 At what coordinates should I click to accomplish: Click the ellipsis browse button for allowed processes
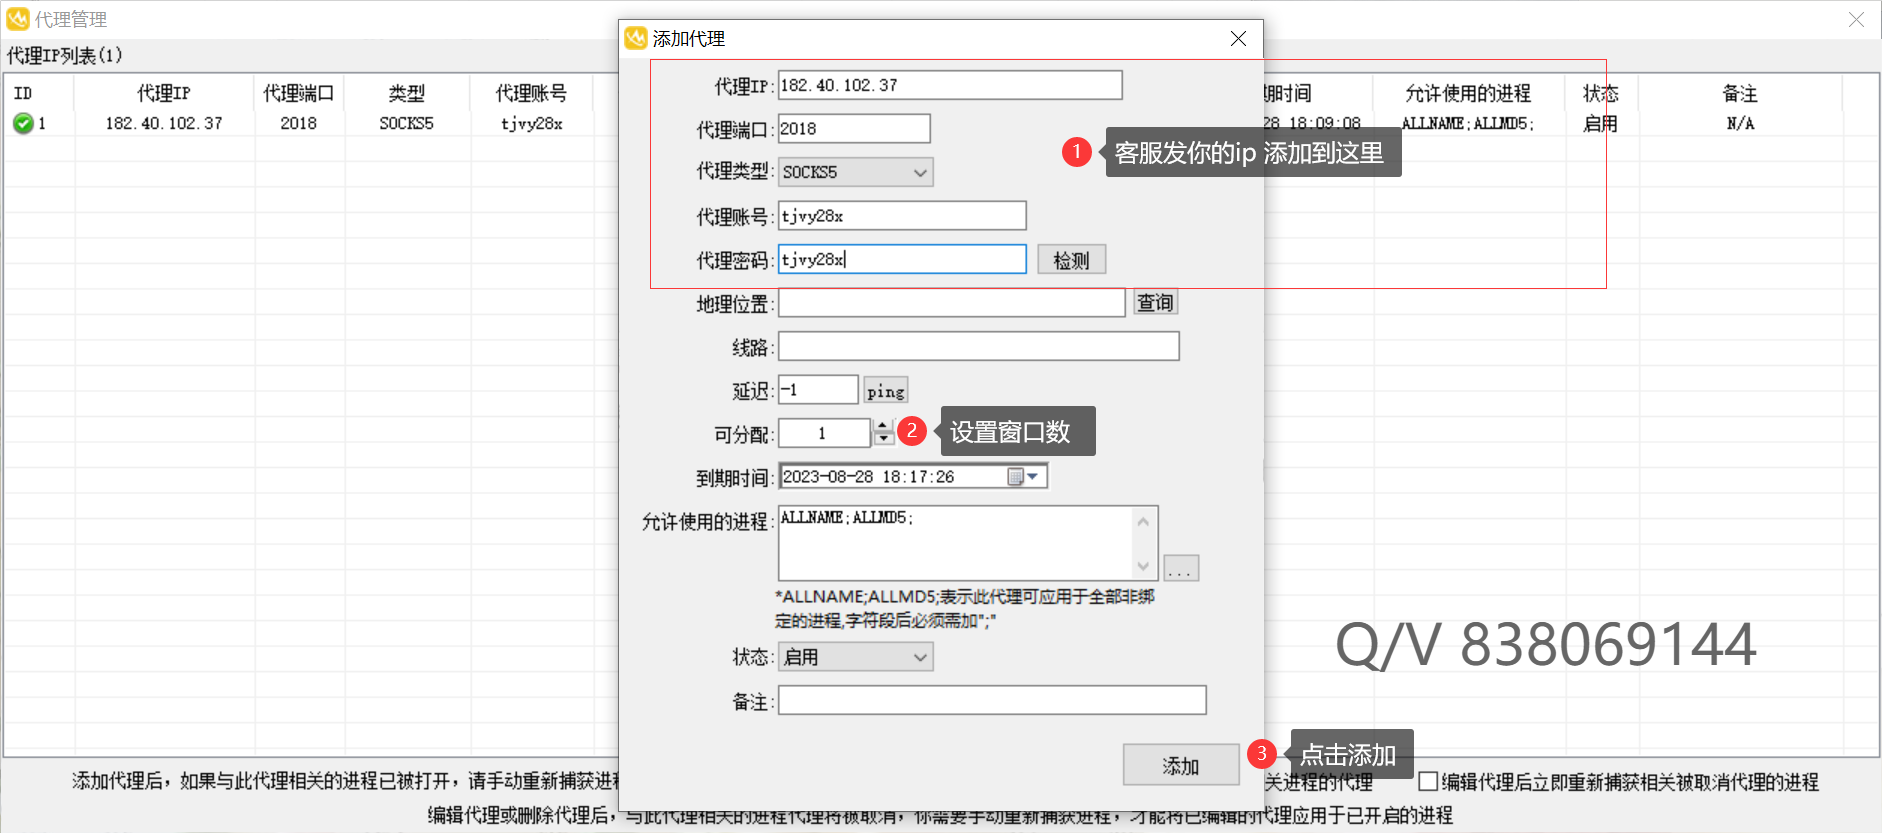pos(1181,569)
